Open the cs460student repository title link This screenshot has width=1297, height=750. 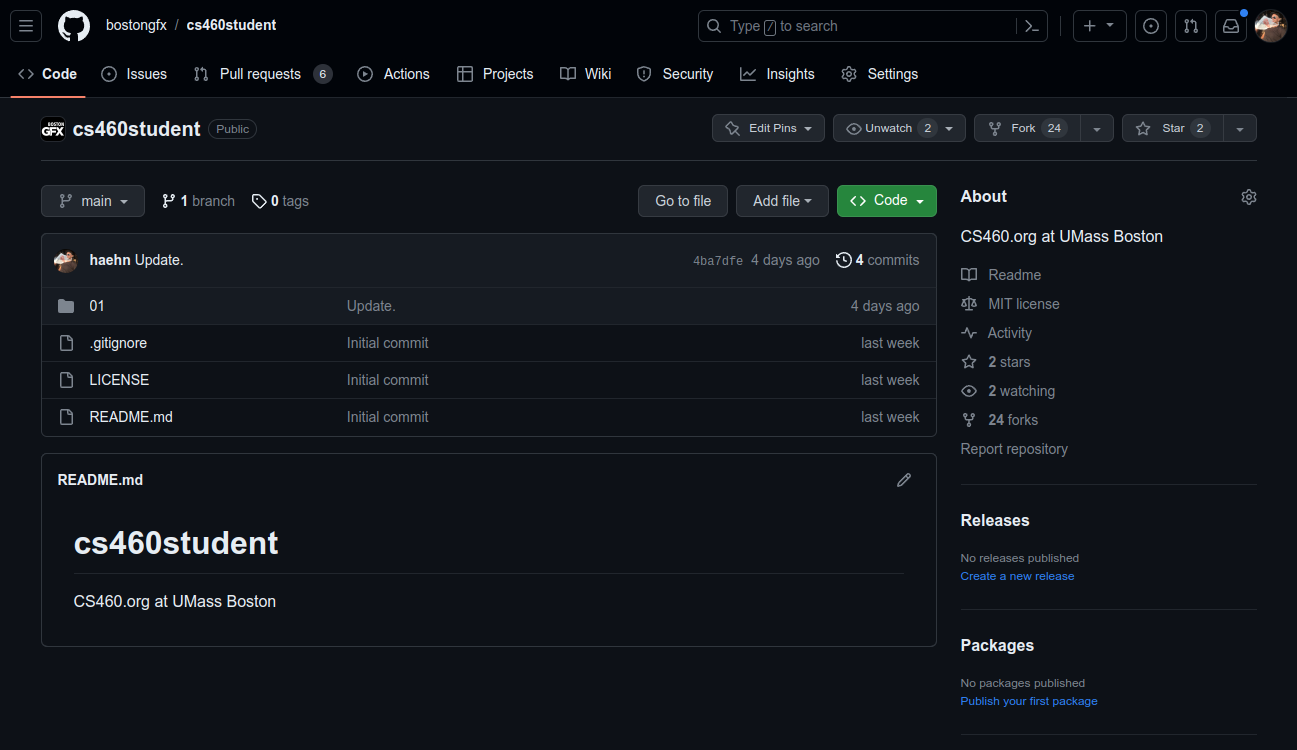pos(137,129)
